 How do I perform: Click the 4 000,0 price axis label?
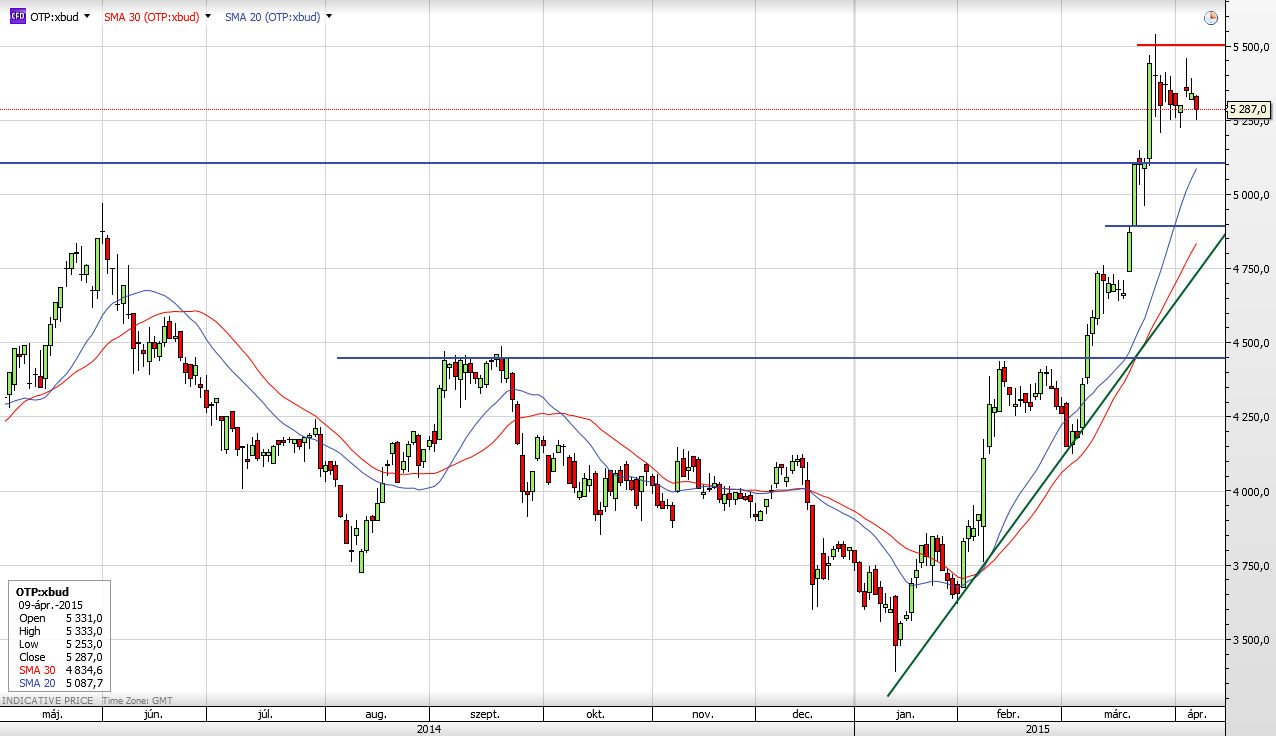pos(1250,492)
